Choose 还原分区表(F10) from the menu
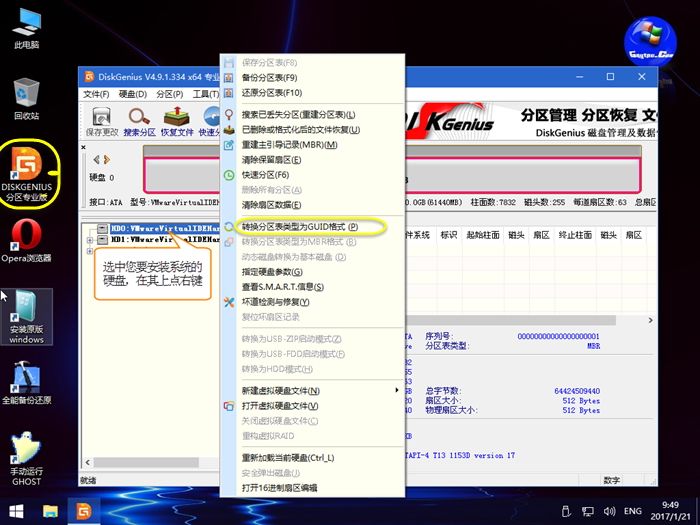Viewport: 700px width, 525px height. coord(312,93)
